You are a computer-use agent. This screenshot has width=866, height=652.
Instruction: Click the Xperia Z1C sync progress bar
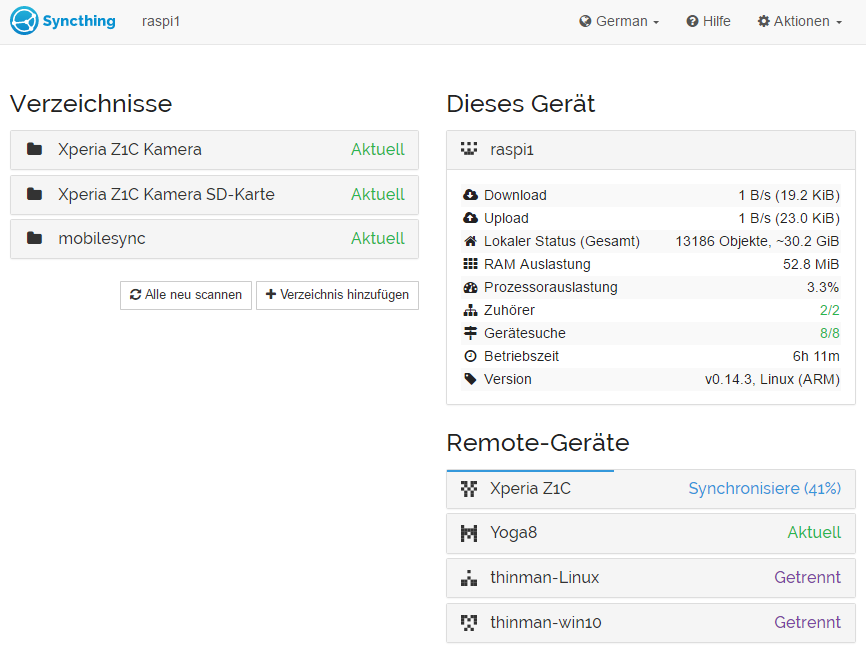tap(530, 471)
